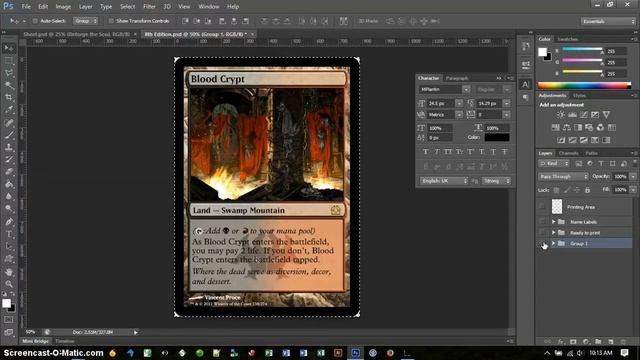This screenshot has width=640, height=360.
Task: Add a Vibrance adjustment
Action: coord(606,115)
